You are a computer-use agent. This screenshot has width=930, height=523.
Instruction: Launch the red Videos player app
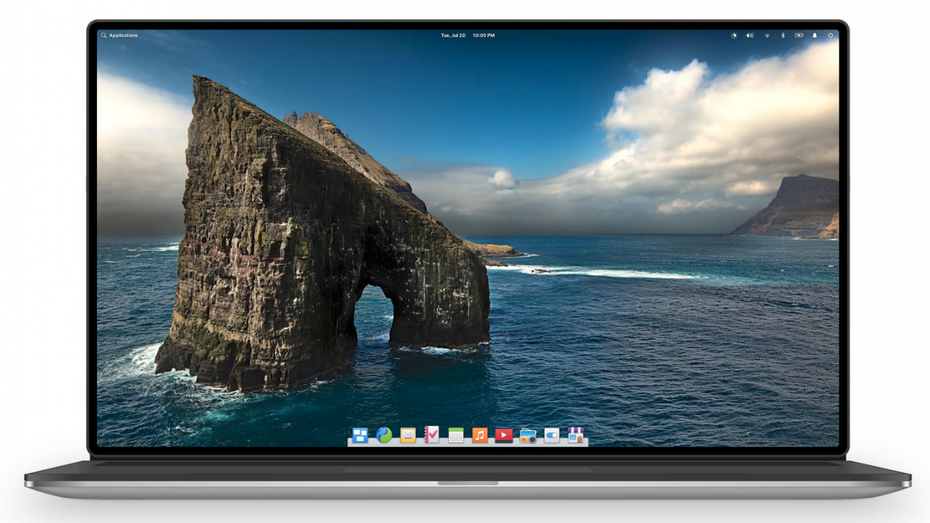[x=504, y=435]
